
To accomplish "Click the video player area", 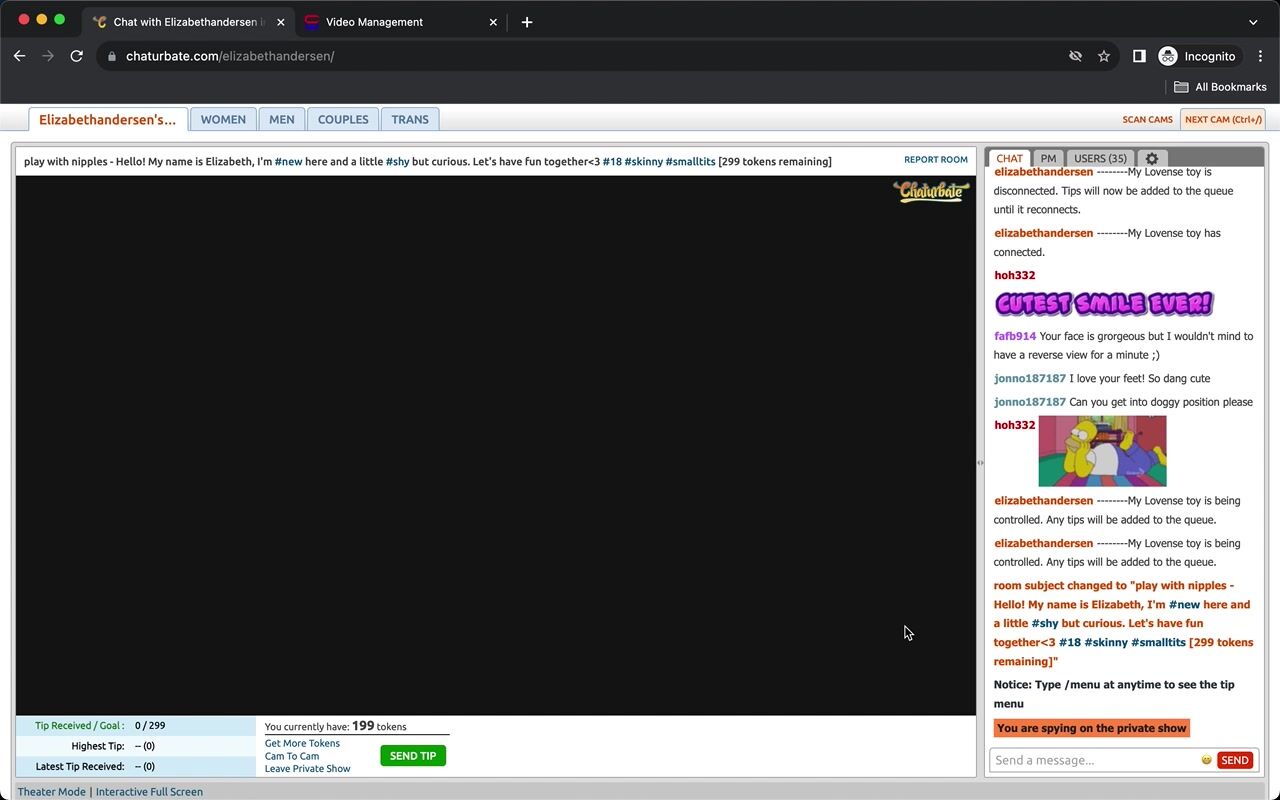I will (495, 445).
